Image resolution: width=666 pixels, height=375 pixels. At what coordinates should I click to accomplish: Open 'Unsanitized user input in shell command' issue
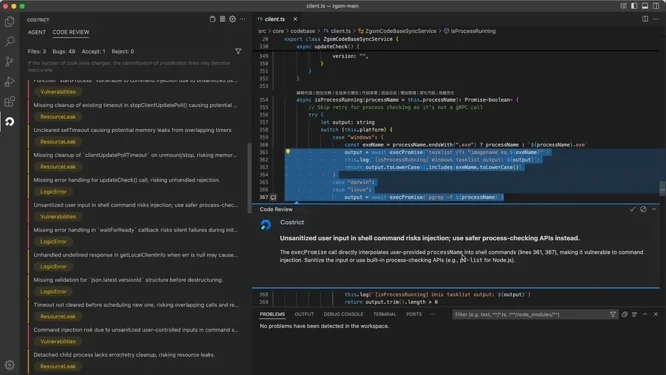coord(136,205)
